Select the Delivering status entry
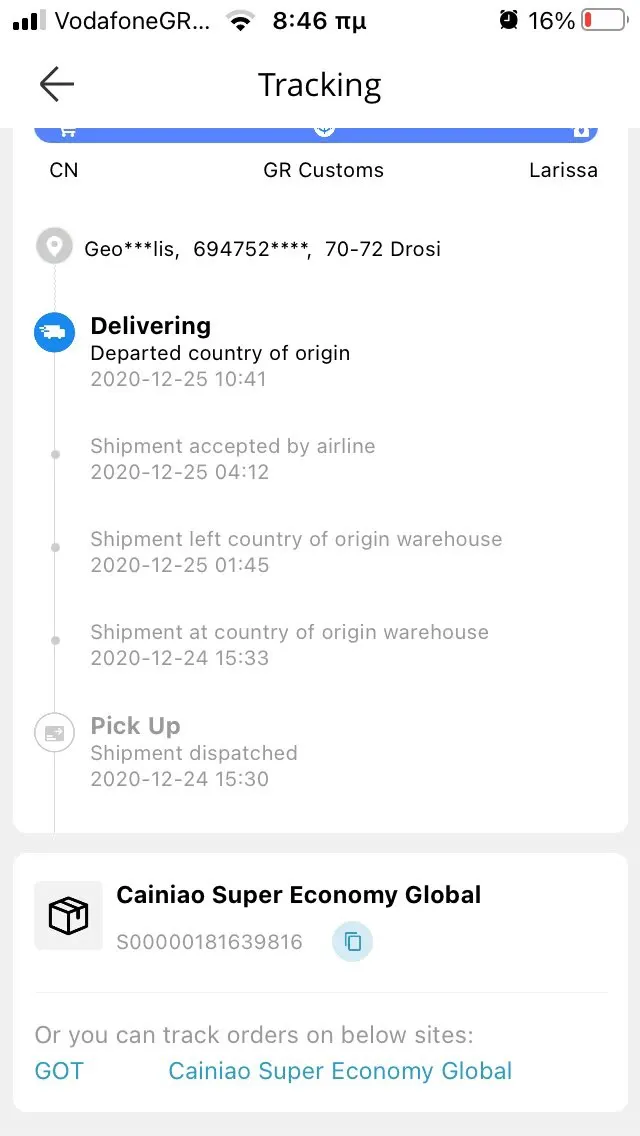 pos(151,326)
